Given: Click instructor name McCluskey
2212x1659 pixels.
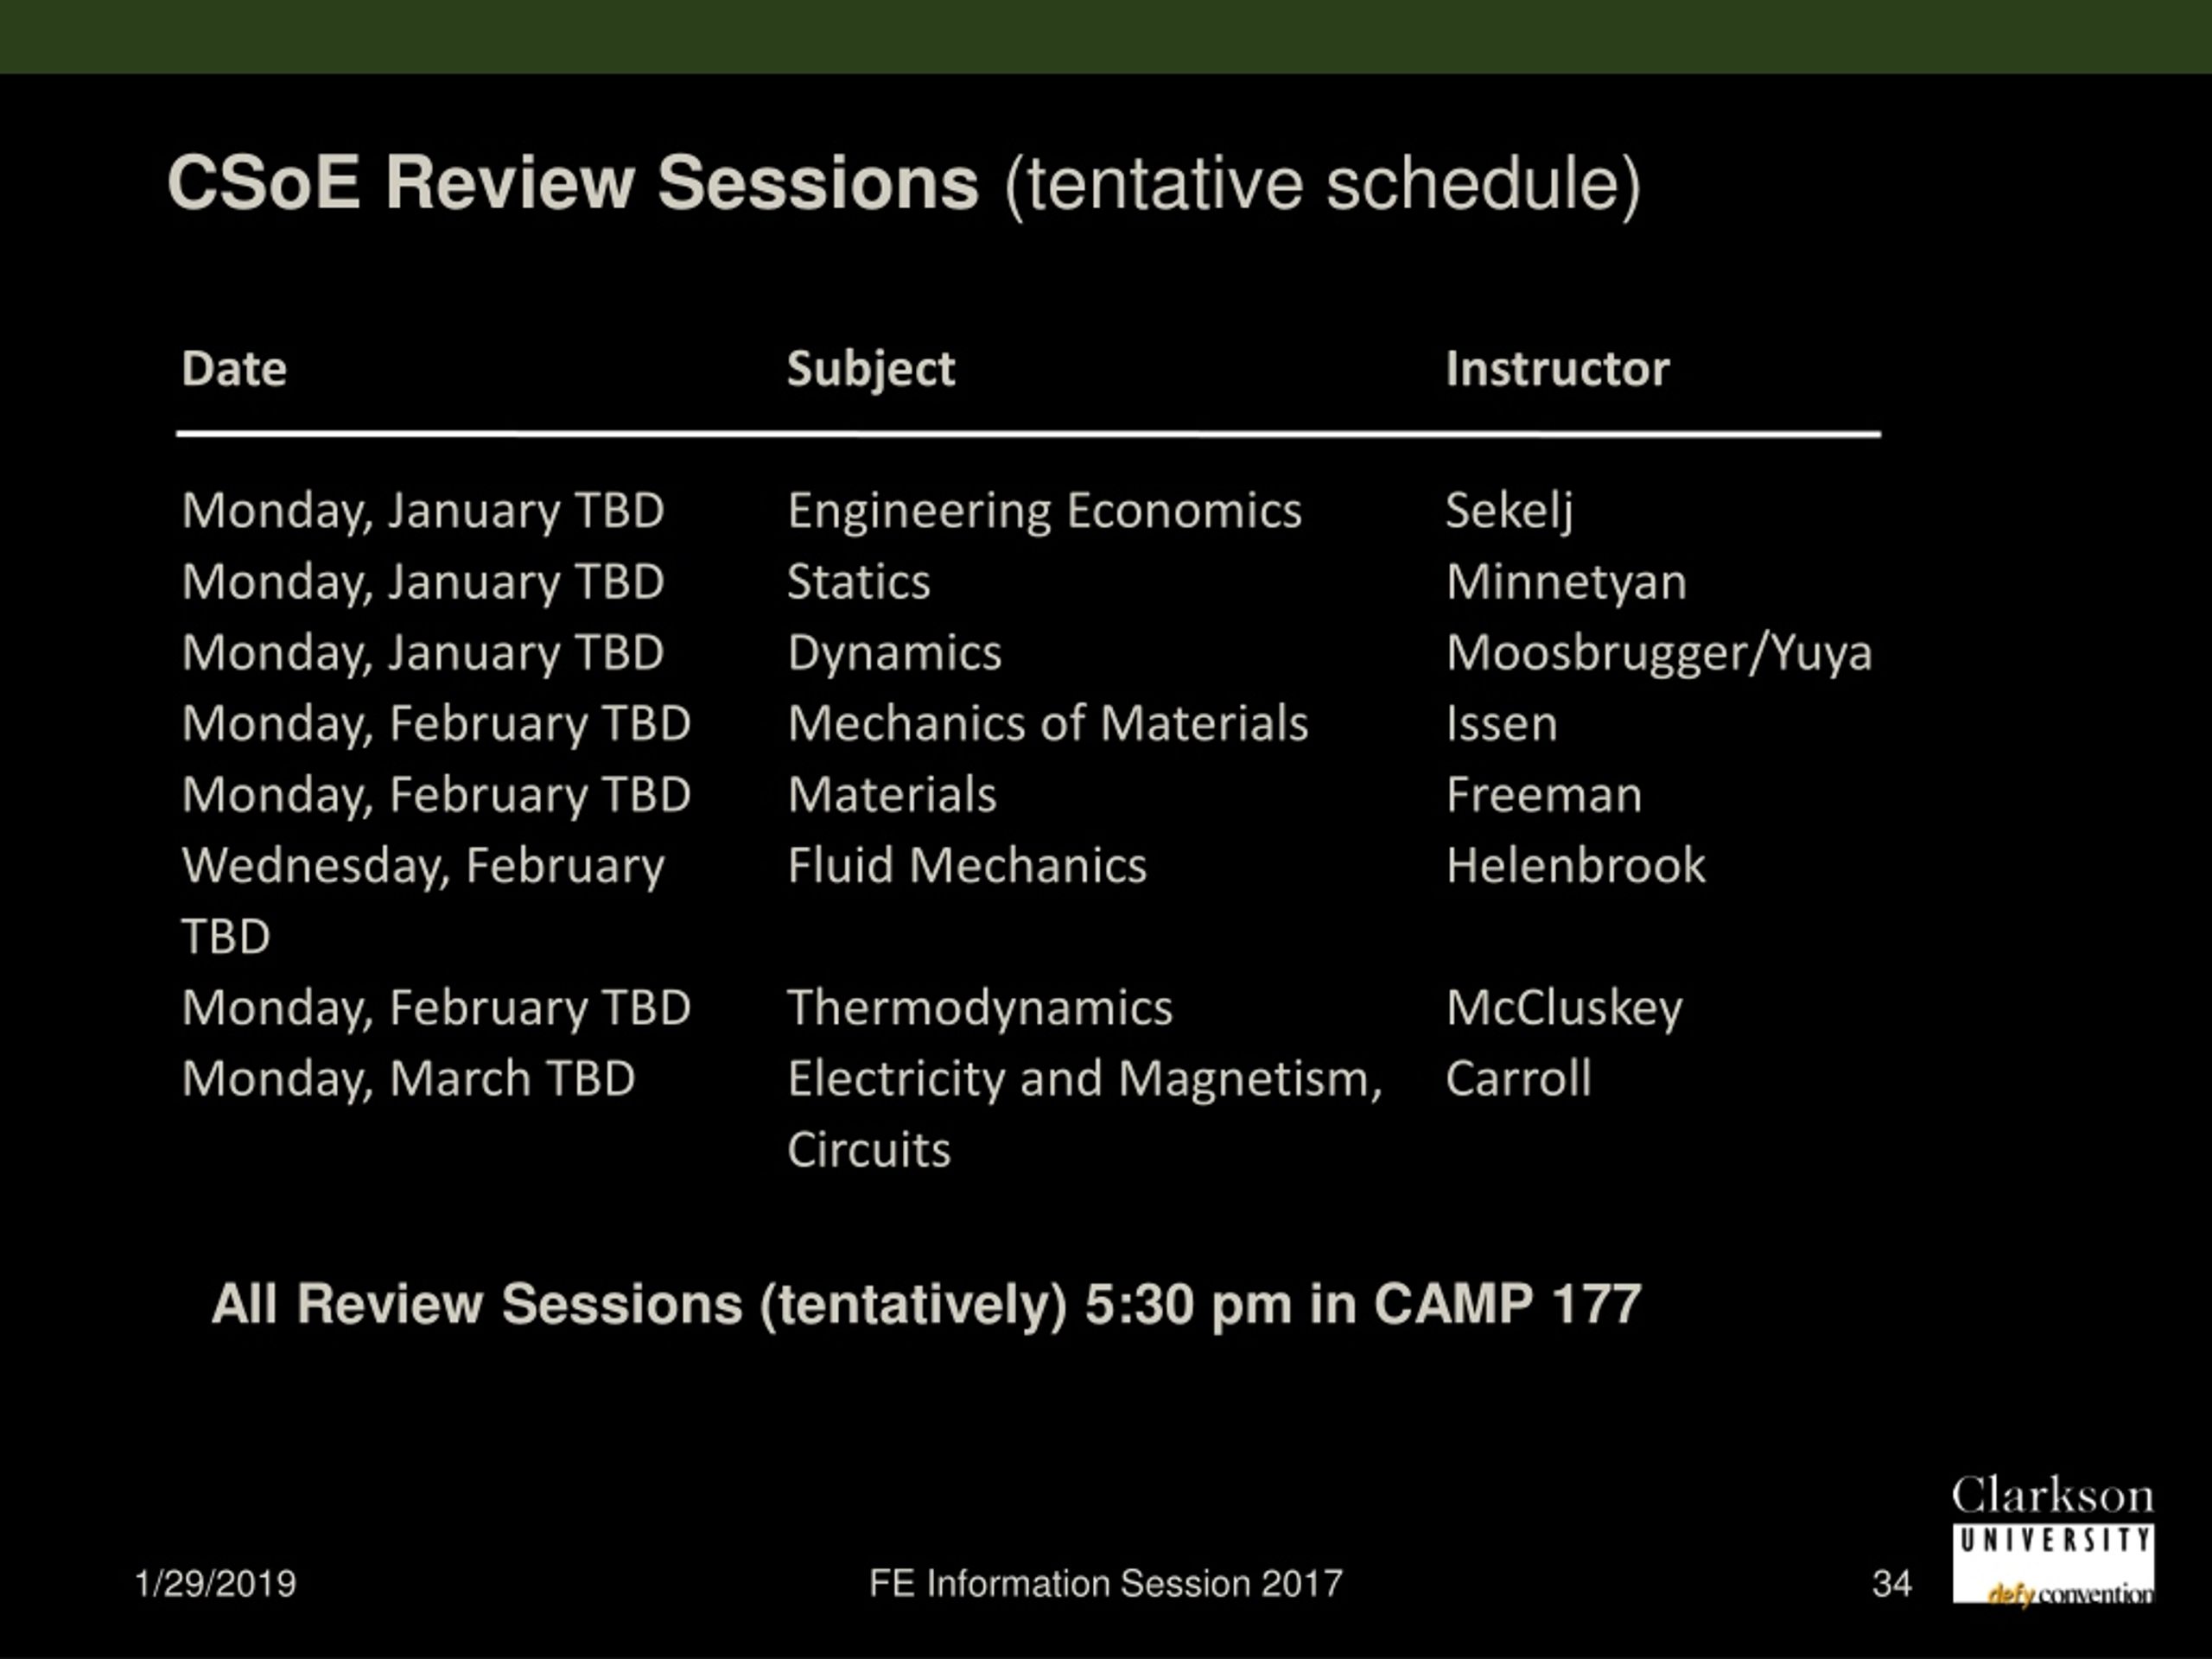Looking at the screenshot, I should point(1564,1008).
